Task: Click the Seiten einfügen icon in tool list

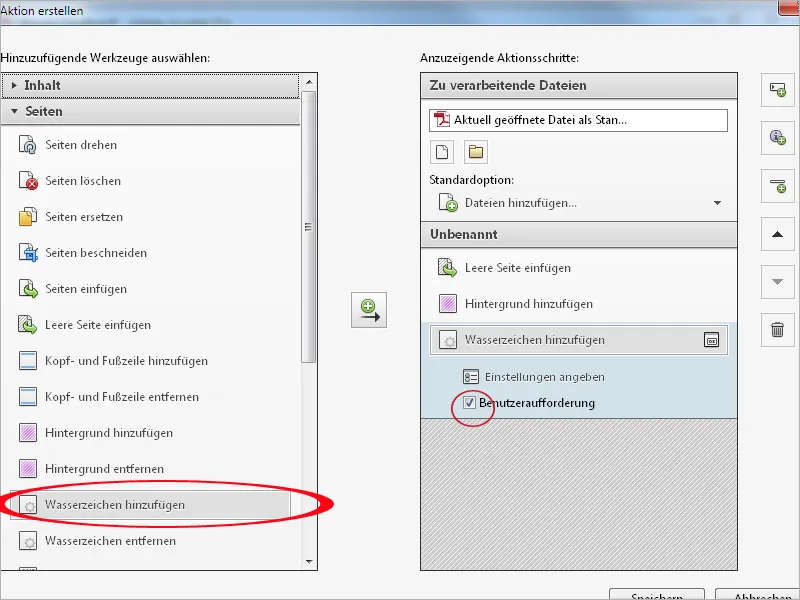Action: point(28,289)
